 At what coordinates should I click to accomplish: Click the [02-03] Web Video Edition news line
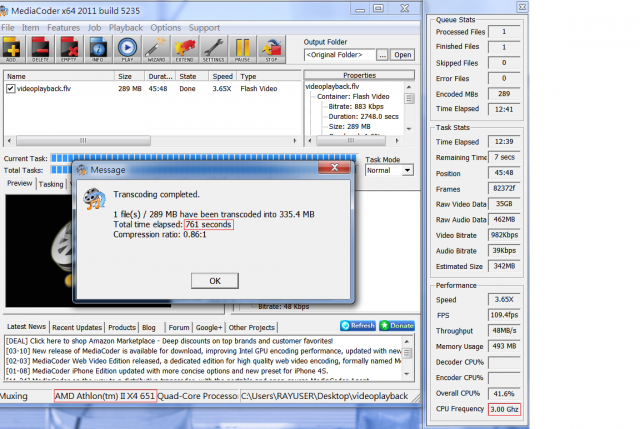203,361
